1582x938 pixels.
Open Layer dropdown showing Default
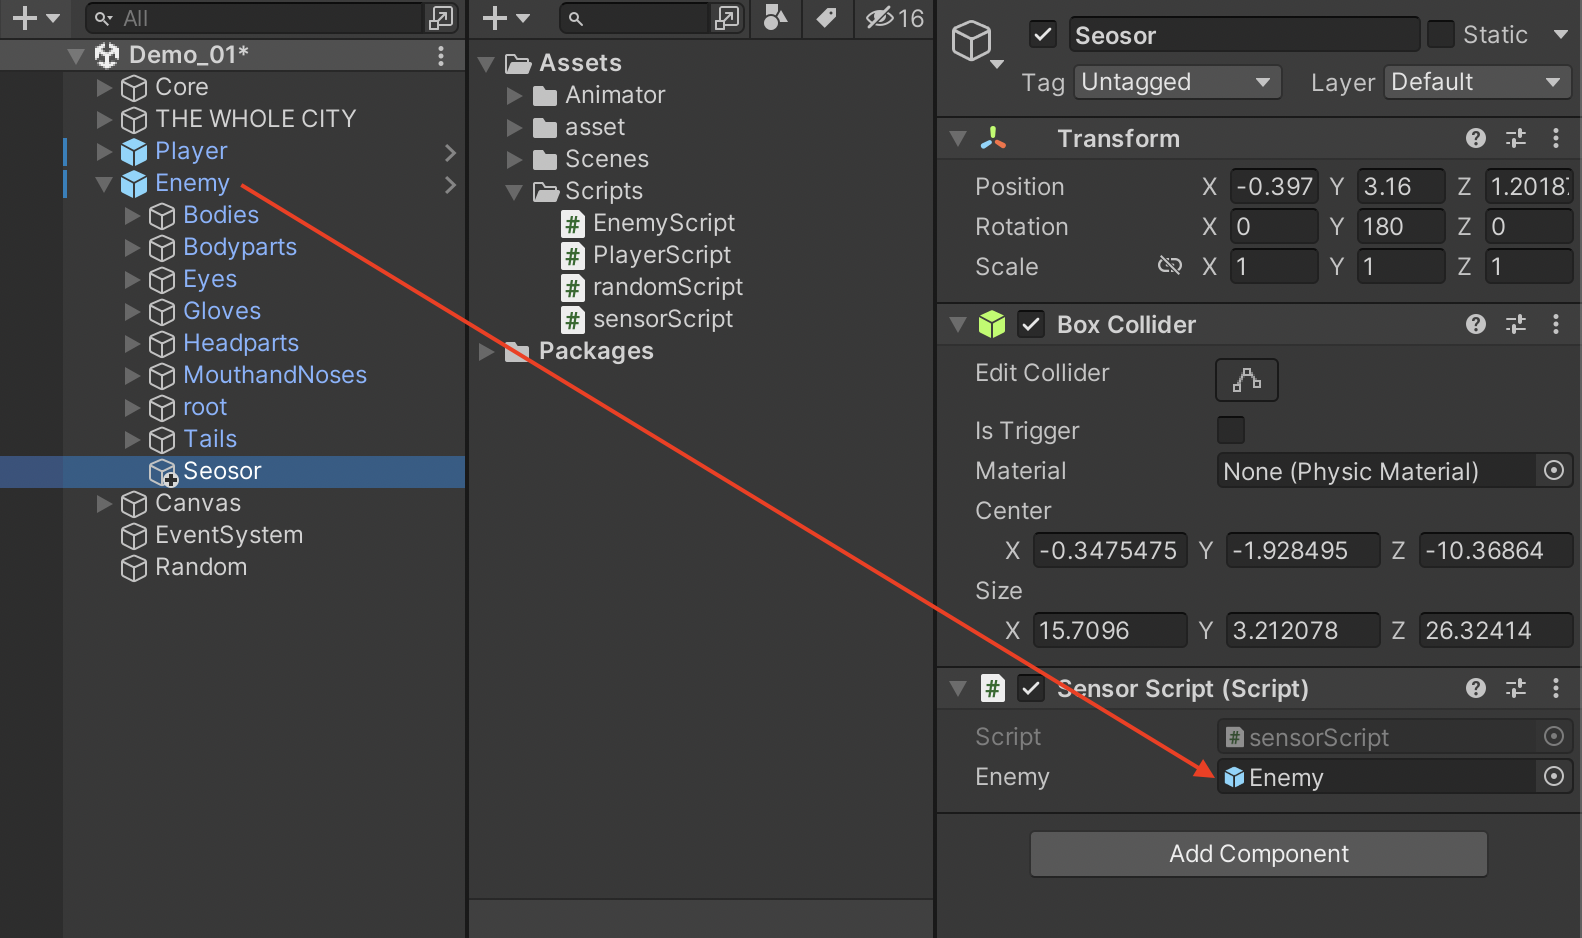(1478, 82)
